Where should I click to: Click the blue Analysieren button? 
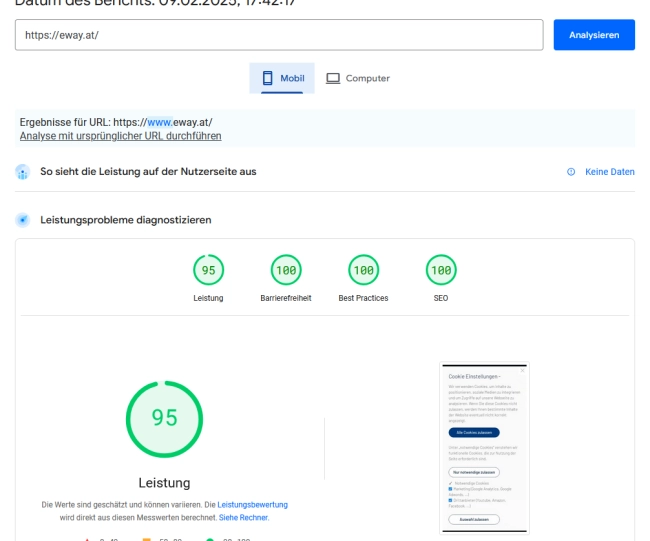pyautogui.click(x=594, y=34)
